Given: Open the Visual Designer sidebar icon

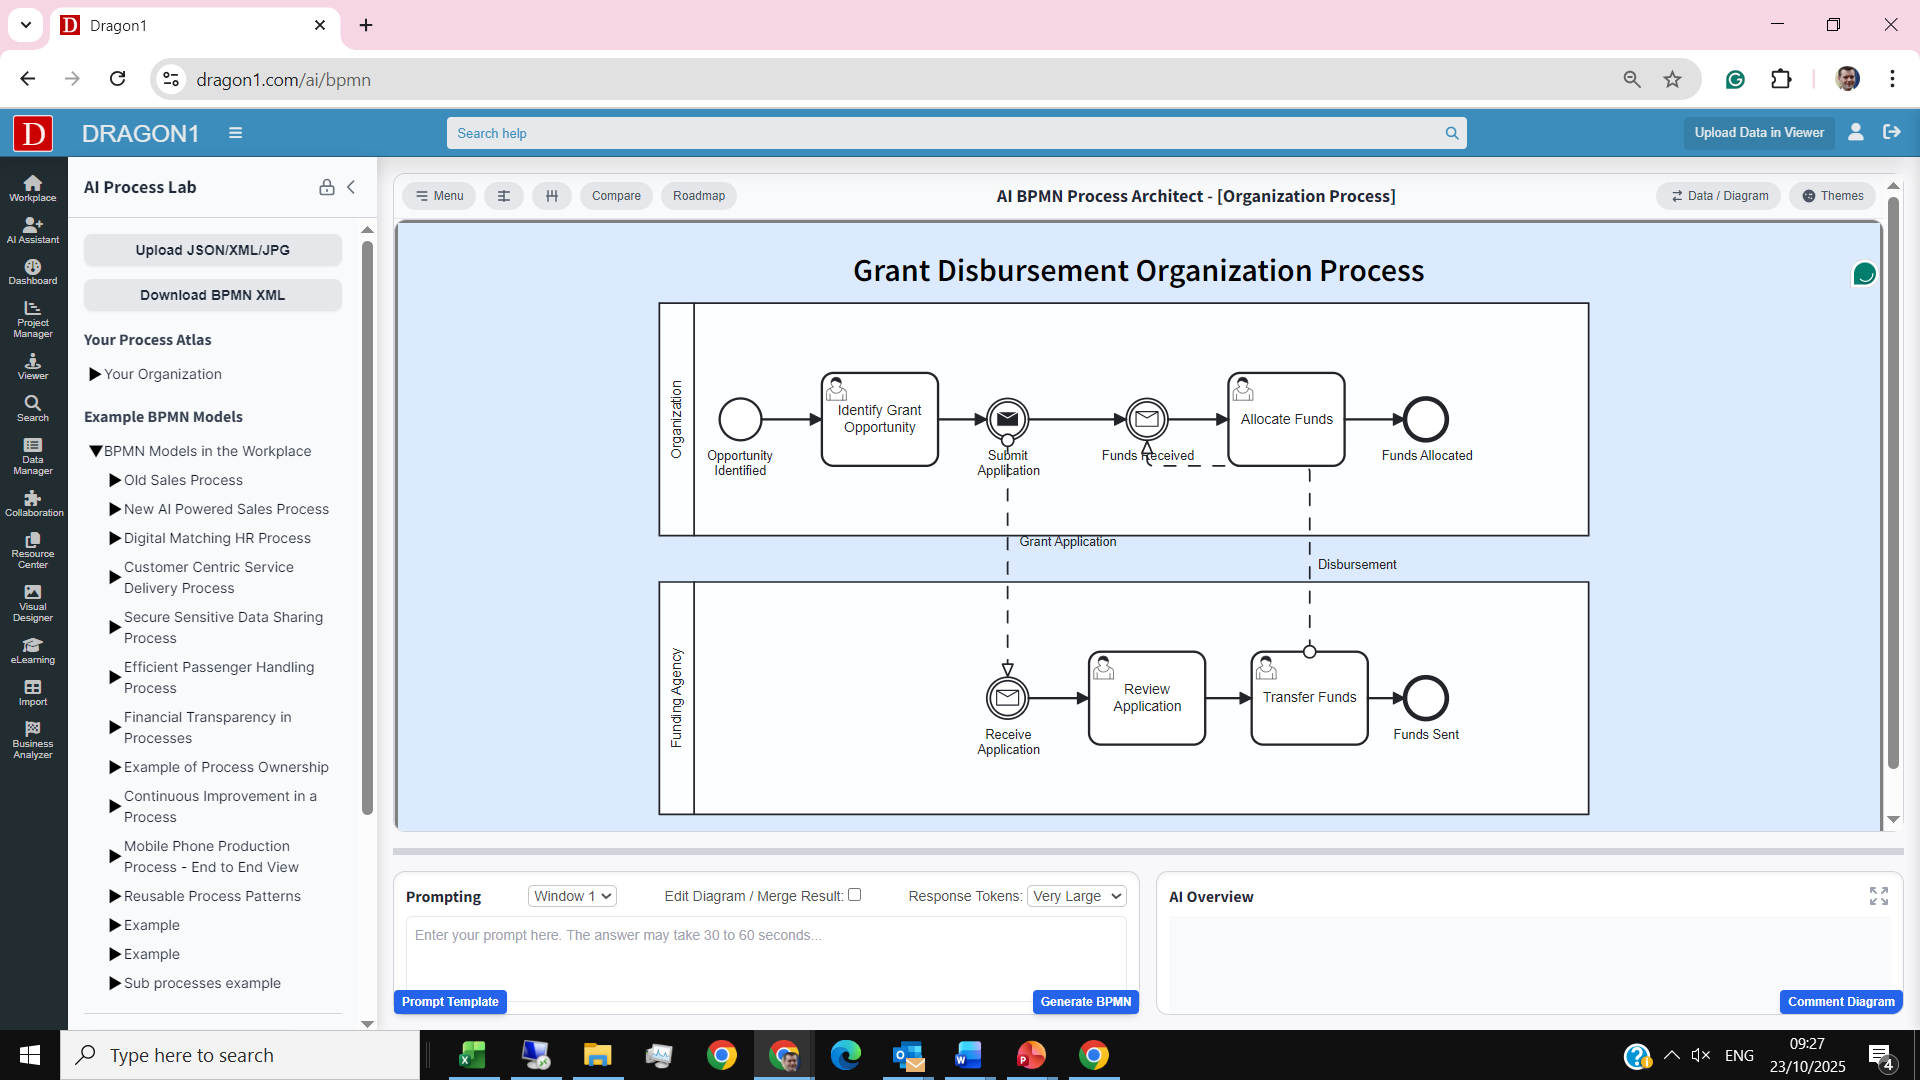Looking at the screenshot, I should coord(32,602).
